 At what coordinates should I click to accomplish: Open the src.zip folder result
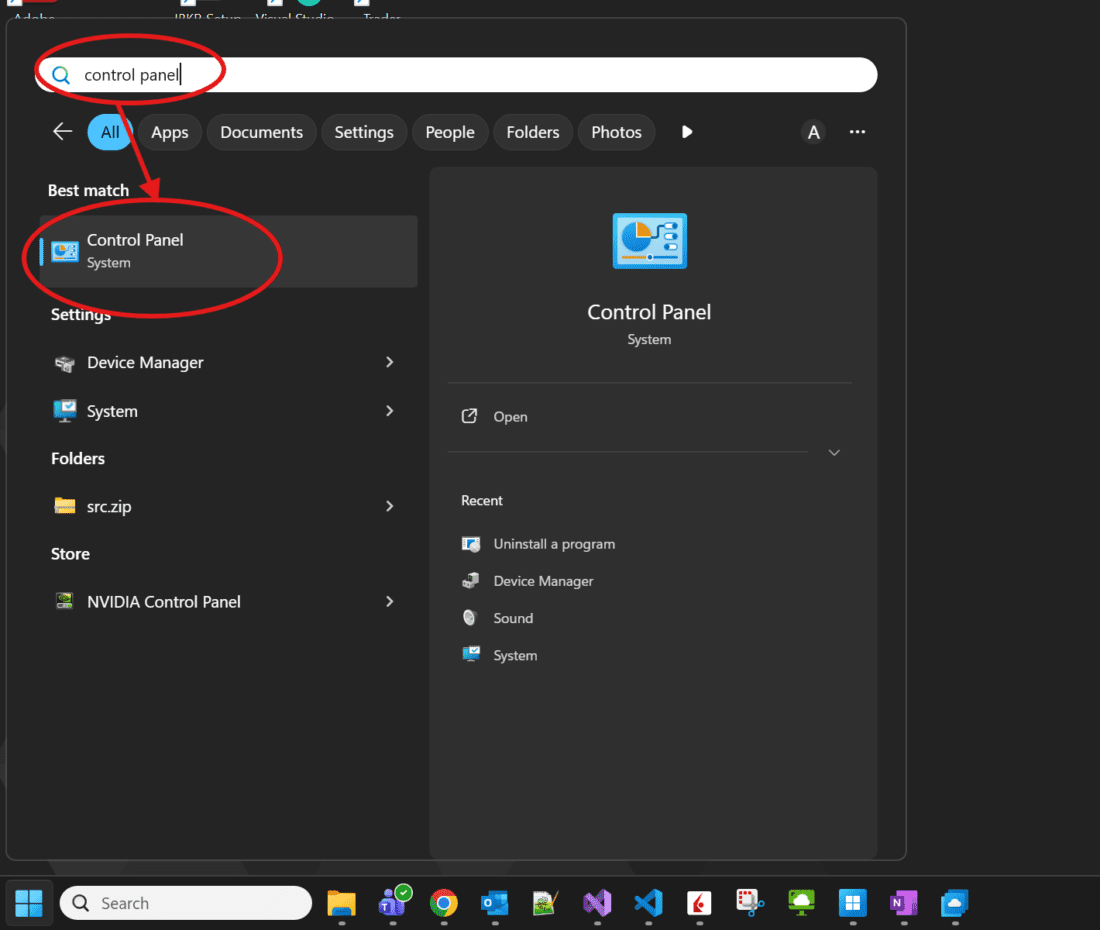click(x=224, y=506)
